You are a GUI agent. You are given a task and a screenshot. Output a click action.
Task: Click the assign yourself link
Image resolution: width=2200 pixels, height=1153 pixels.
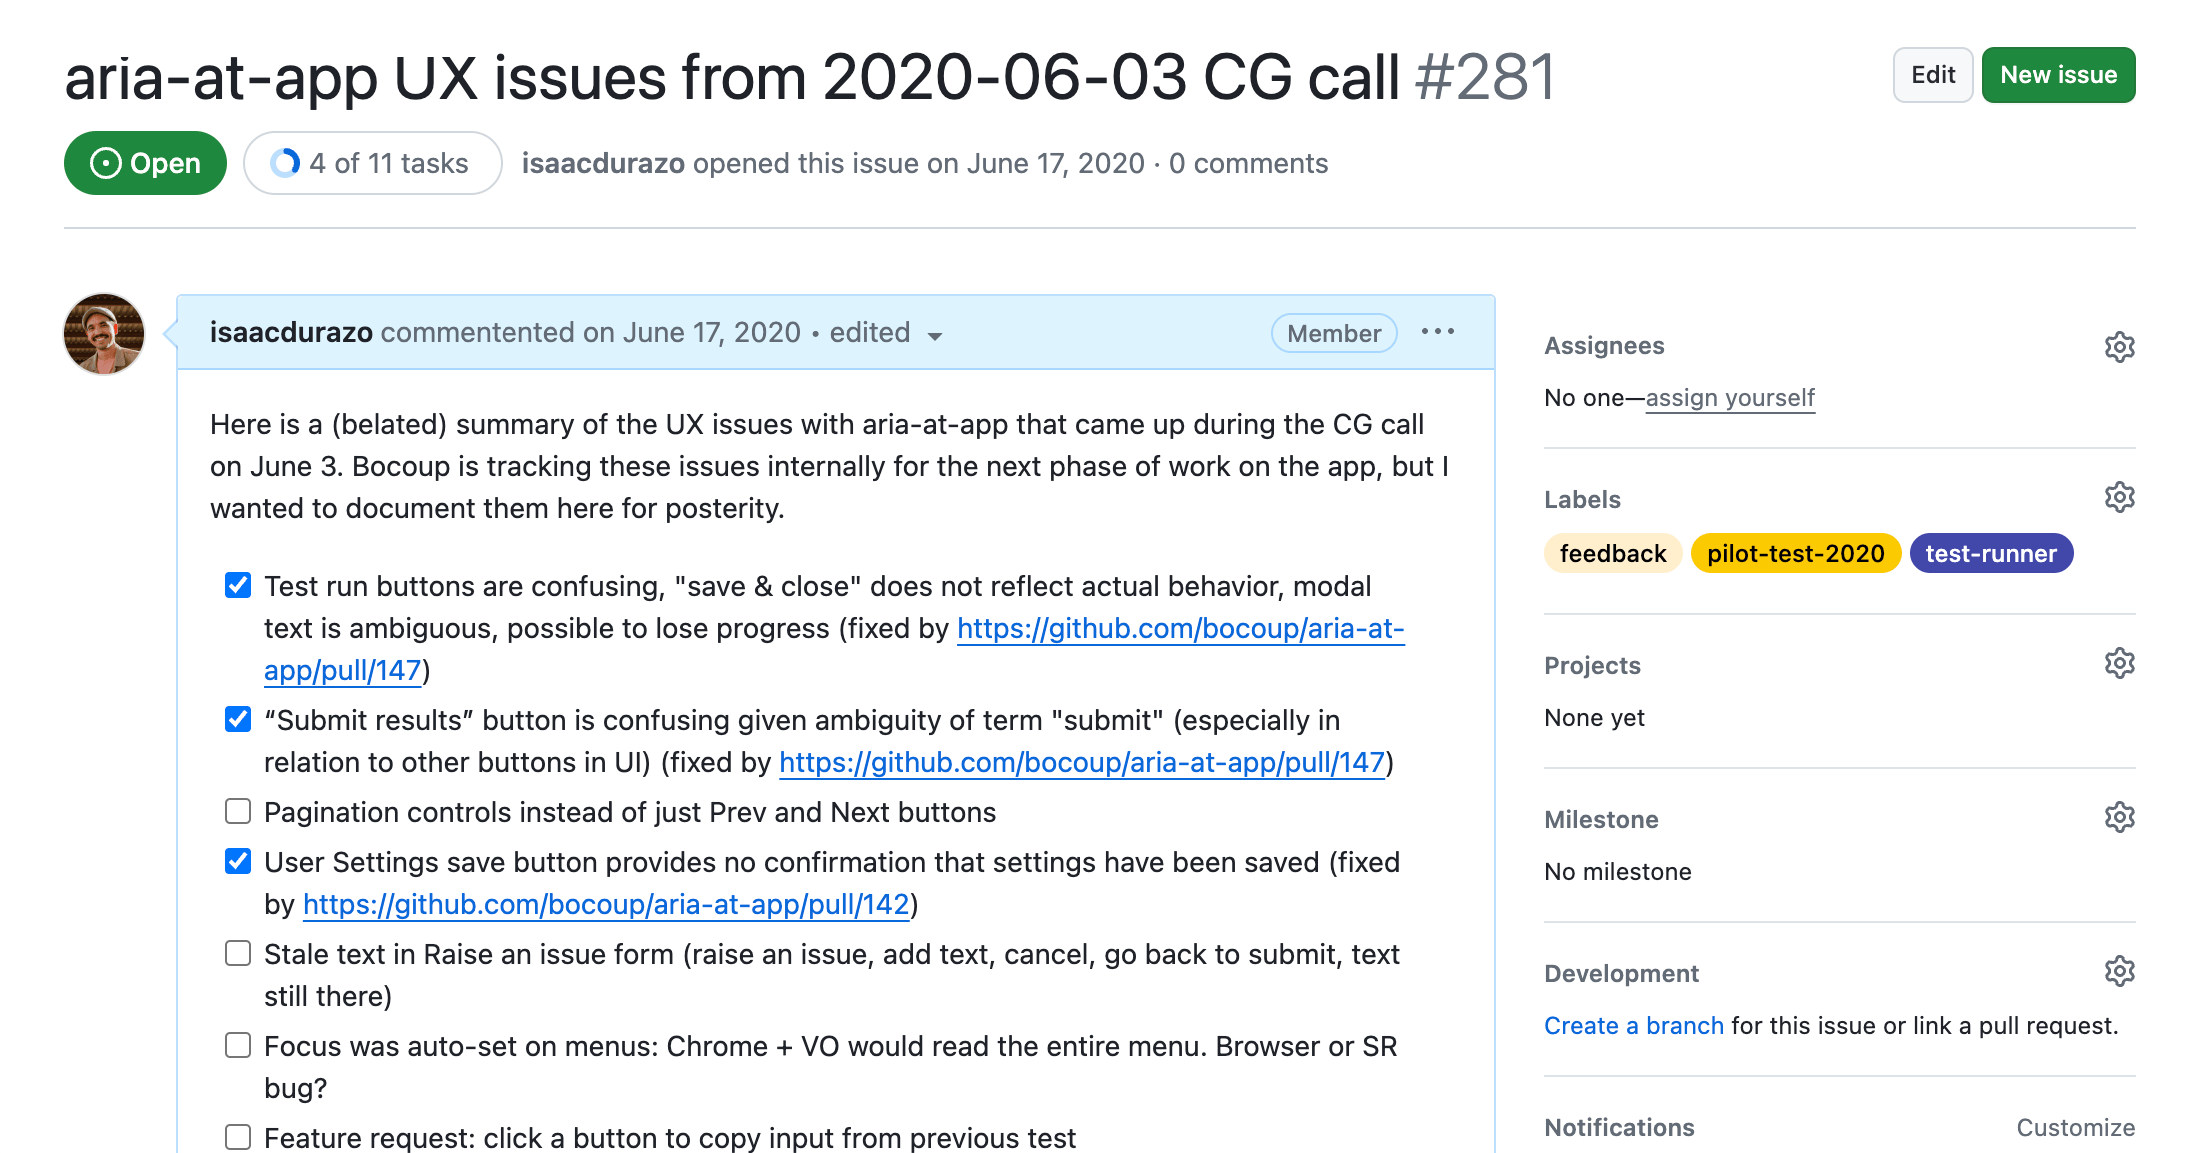point(1730,397)
